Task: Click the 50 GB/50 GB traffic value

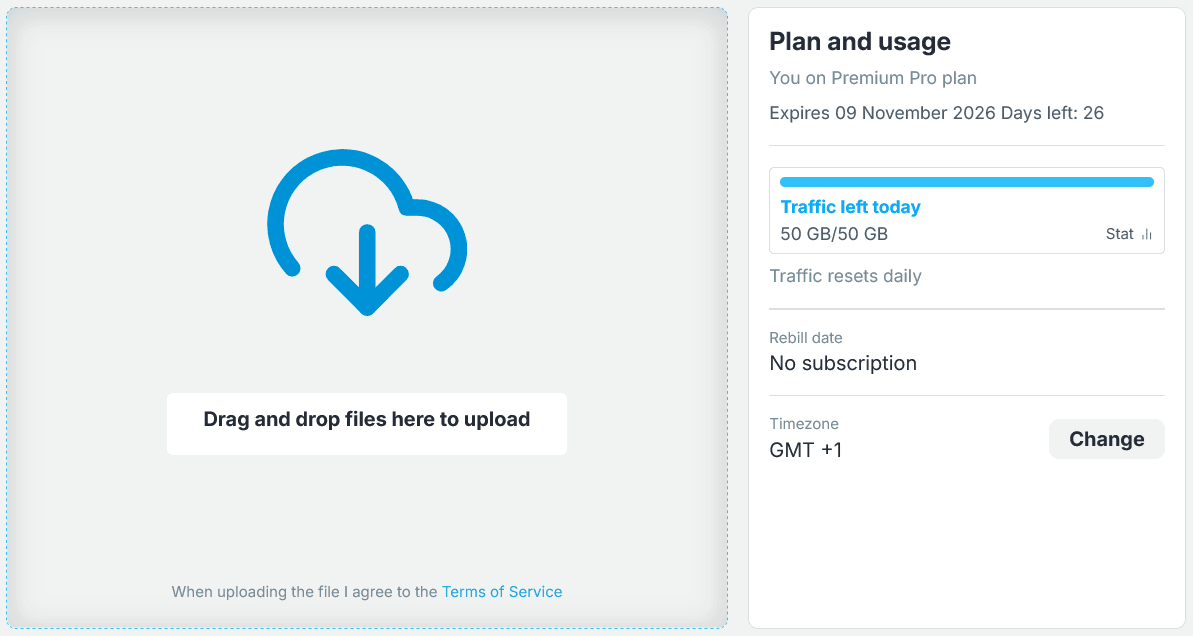Action: click(834, 234)
